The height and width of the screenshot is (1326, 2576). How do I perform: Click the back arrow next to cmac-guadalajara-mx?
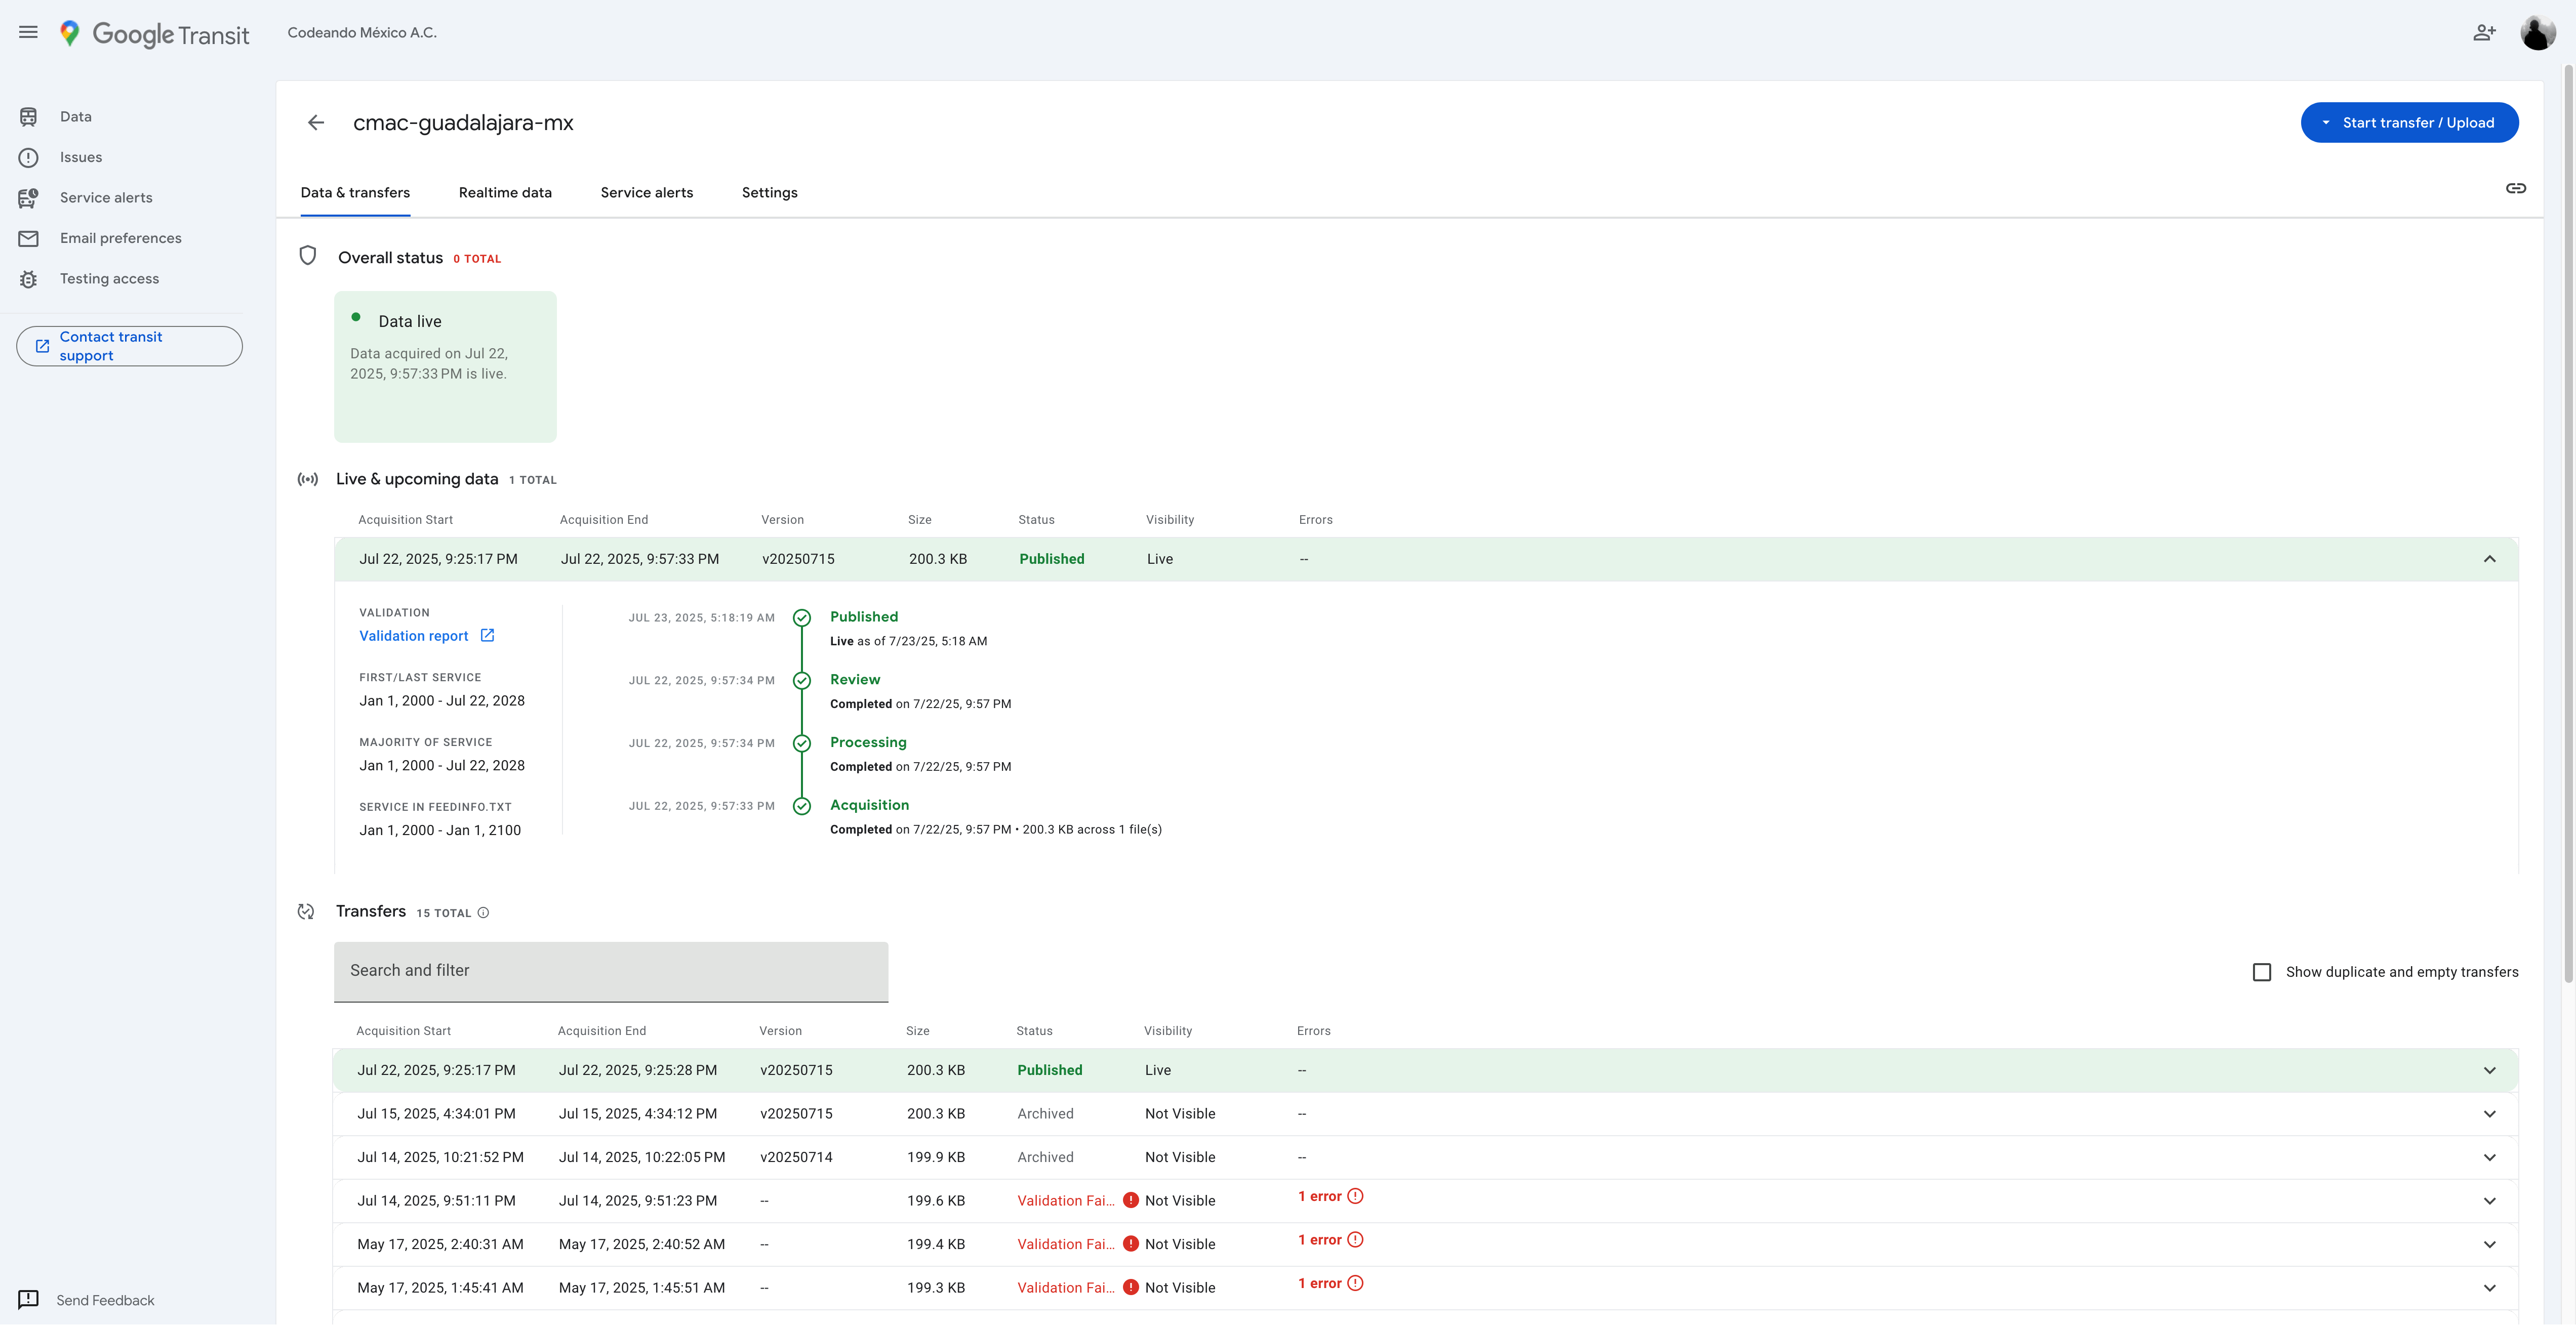click(316, 123)
